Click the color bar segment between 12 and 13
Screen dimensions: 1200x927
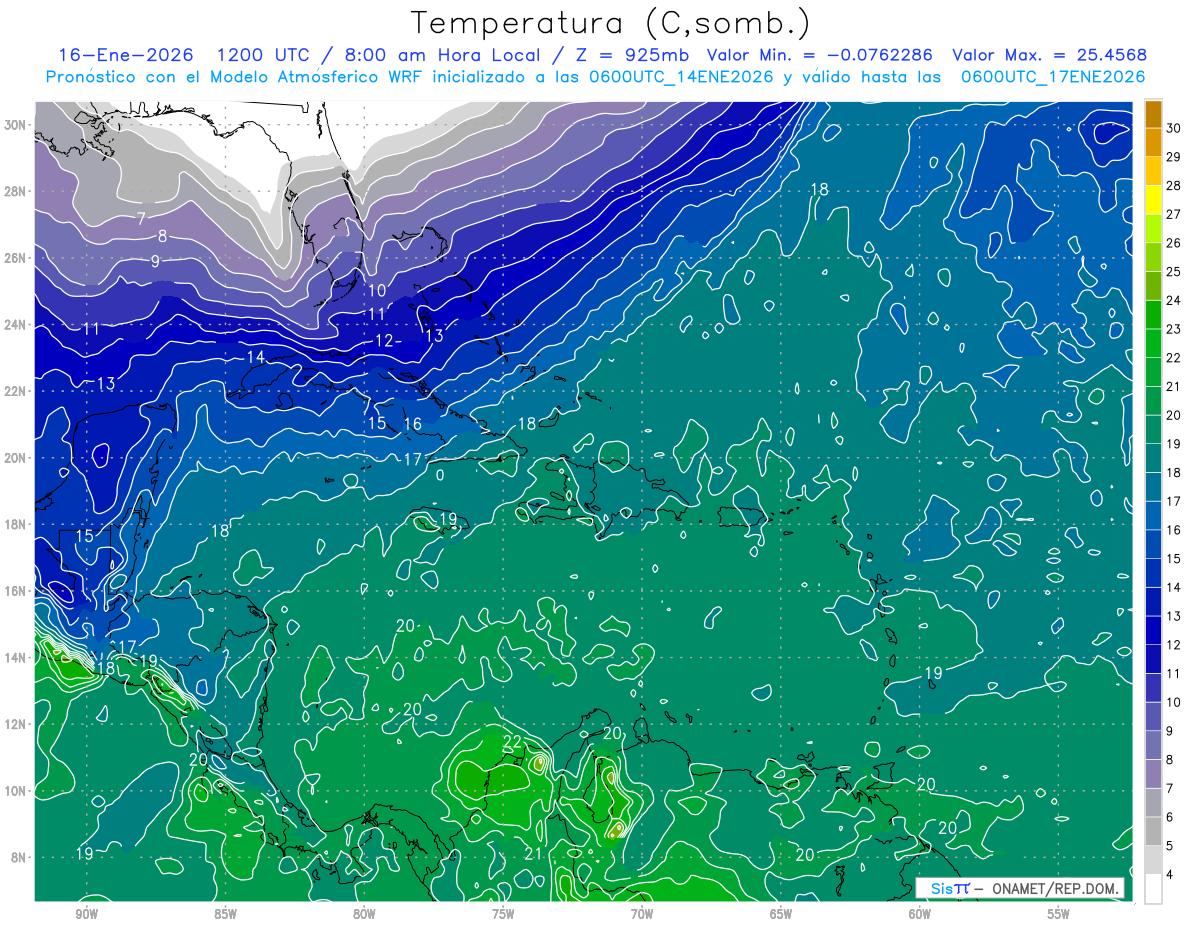pyautogui.click(x=1153, y=630)
